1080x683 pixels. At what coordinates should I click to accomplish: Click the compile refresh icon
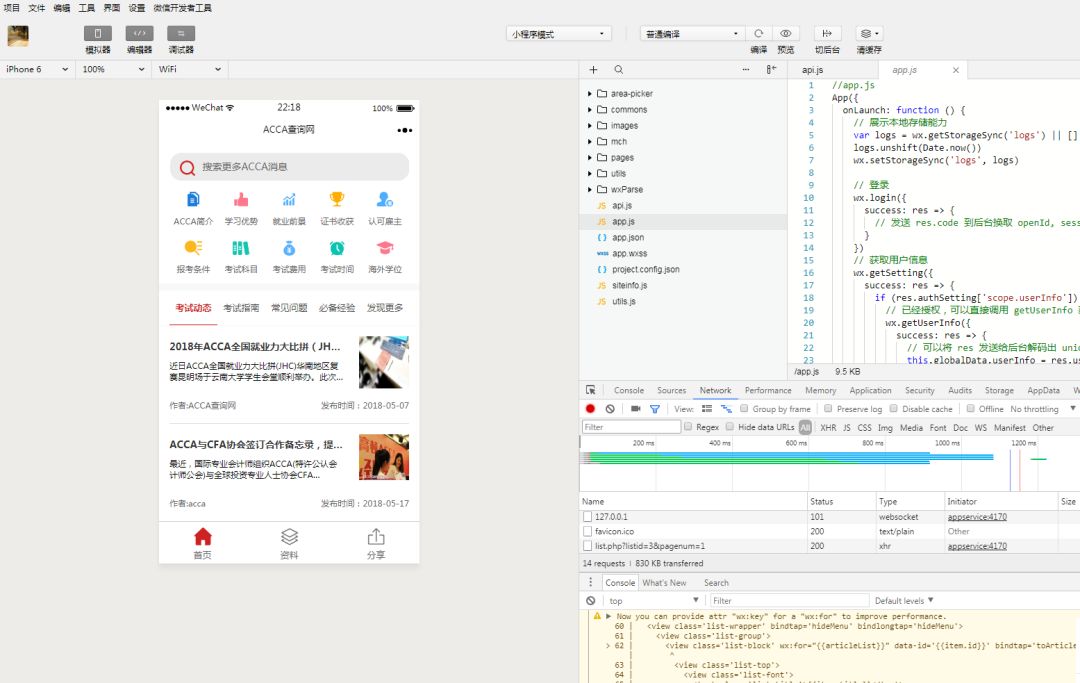pyautogui.click(x=758, y=34)
